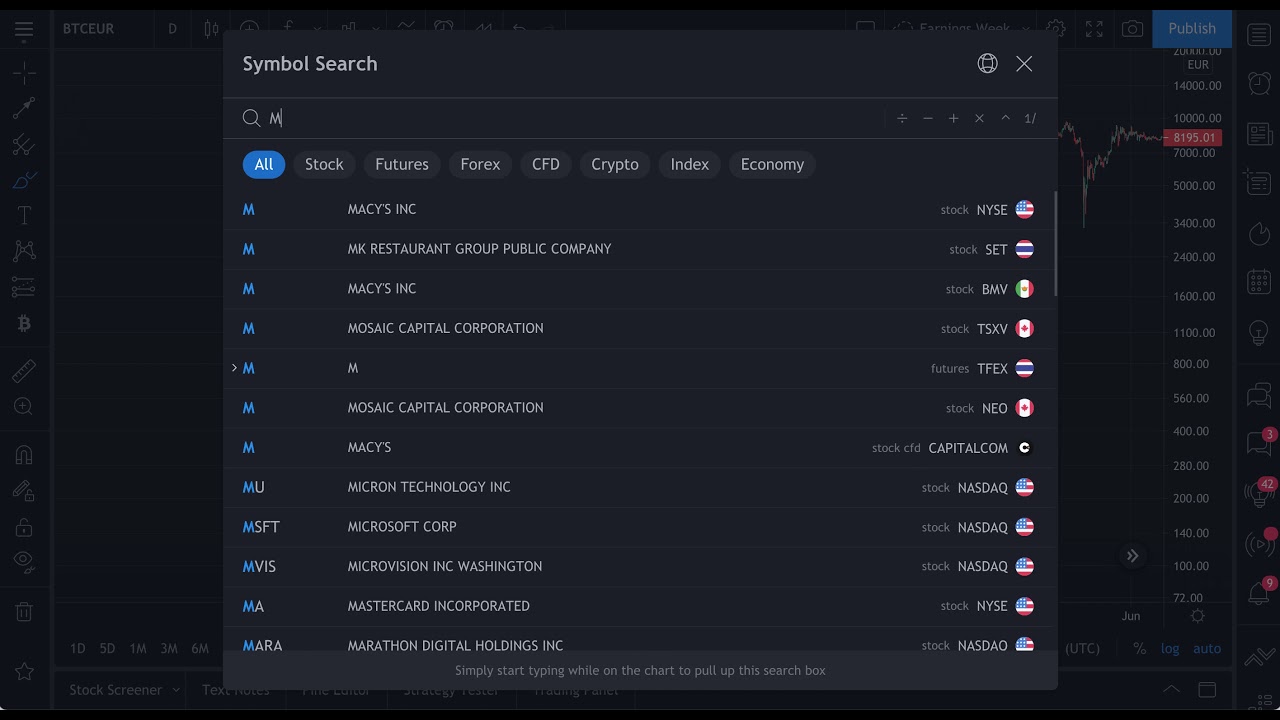
Task: Open the Stock Screener dropdown tab
Action: (x=124, y=690)
